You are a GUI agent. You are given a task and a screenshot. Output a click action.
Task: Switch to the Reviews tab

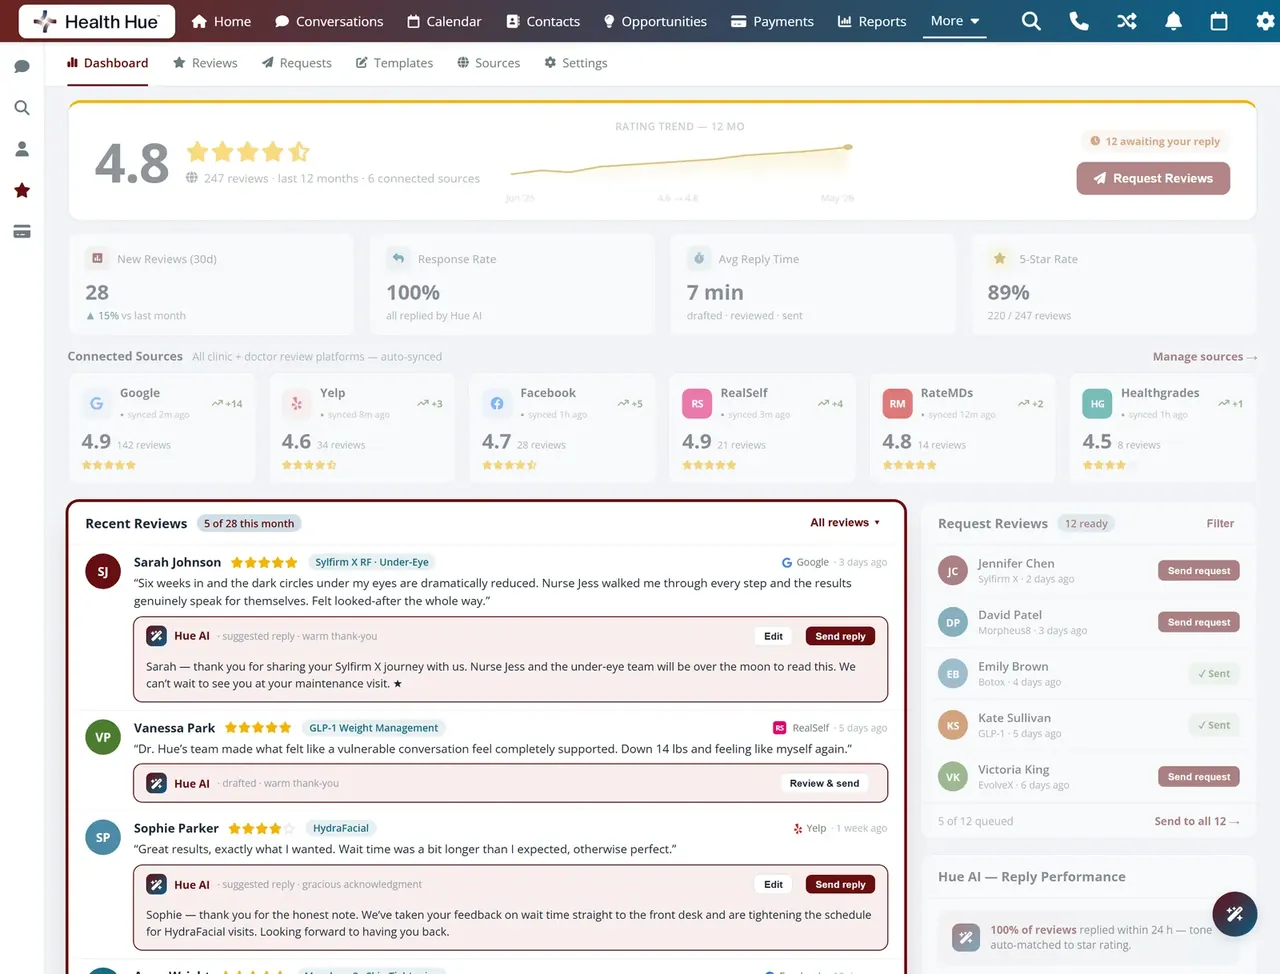point(205,63)
